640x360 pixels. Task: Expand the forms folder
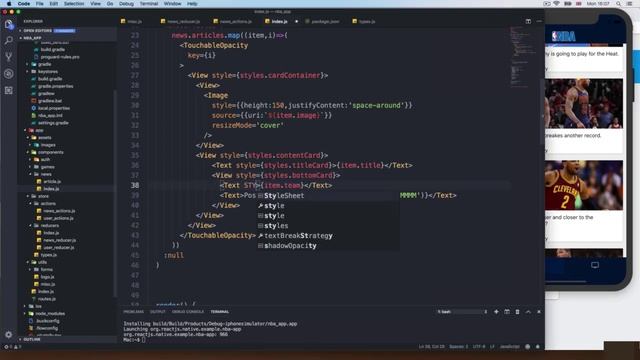[x=46, y=269]
